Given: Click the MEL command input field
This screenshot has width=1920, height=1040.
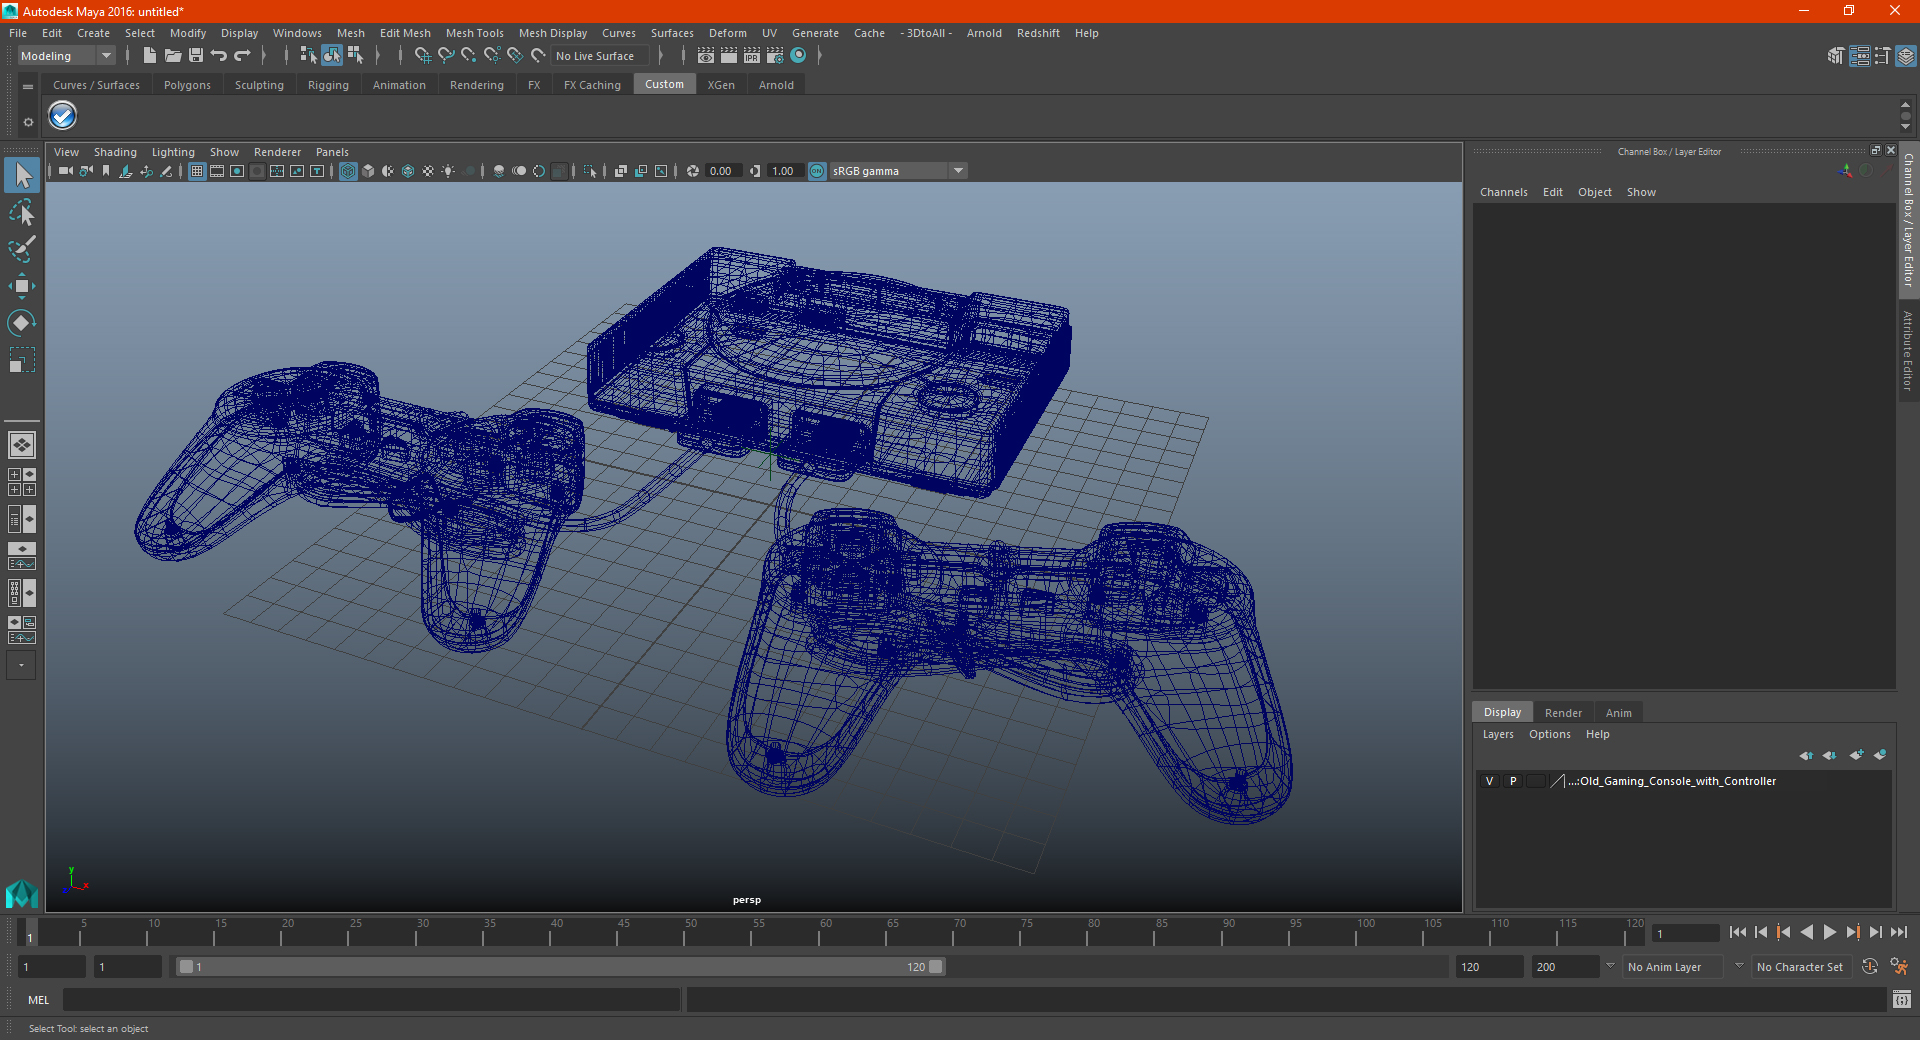Looking at the screenshot, I should [x=371, y=999].
